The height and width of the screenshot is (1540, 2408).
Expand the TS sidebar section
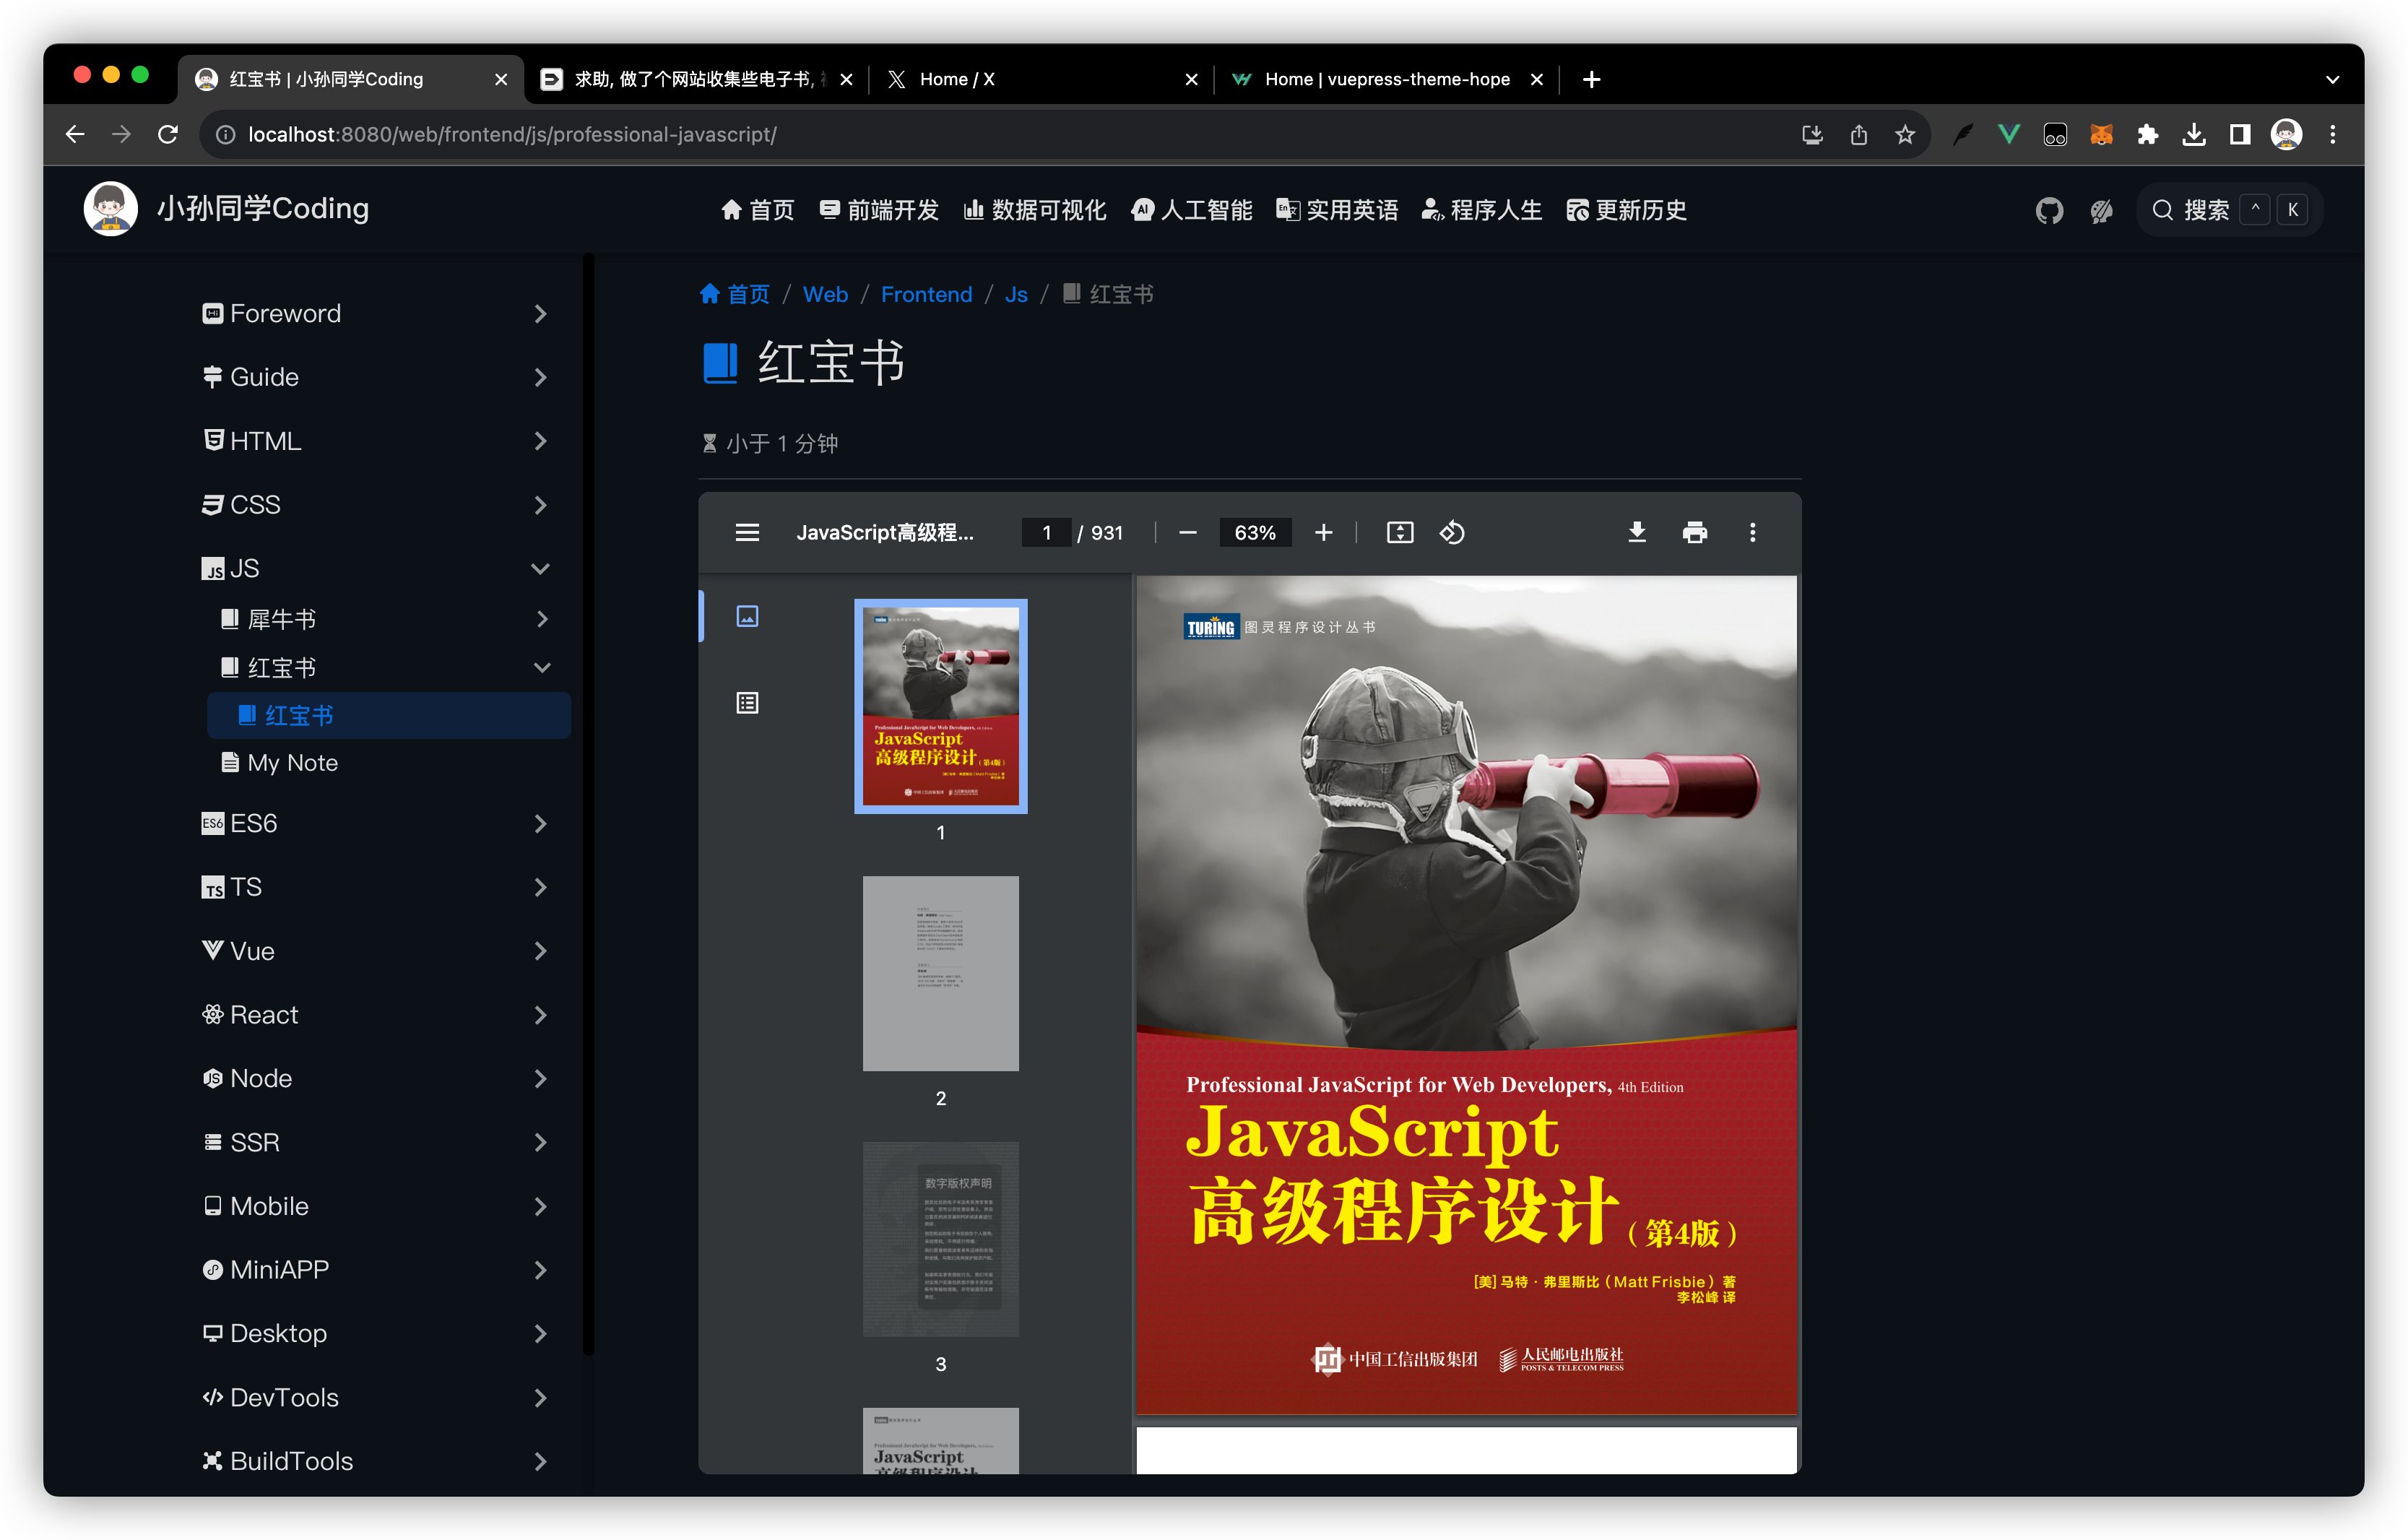pyautogui.click(x=376, y=887)
